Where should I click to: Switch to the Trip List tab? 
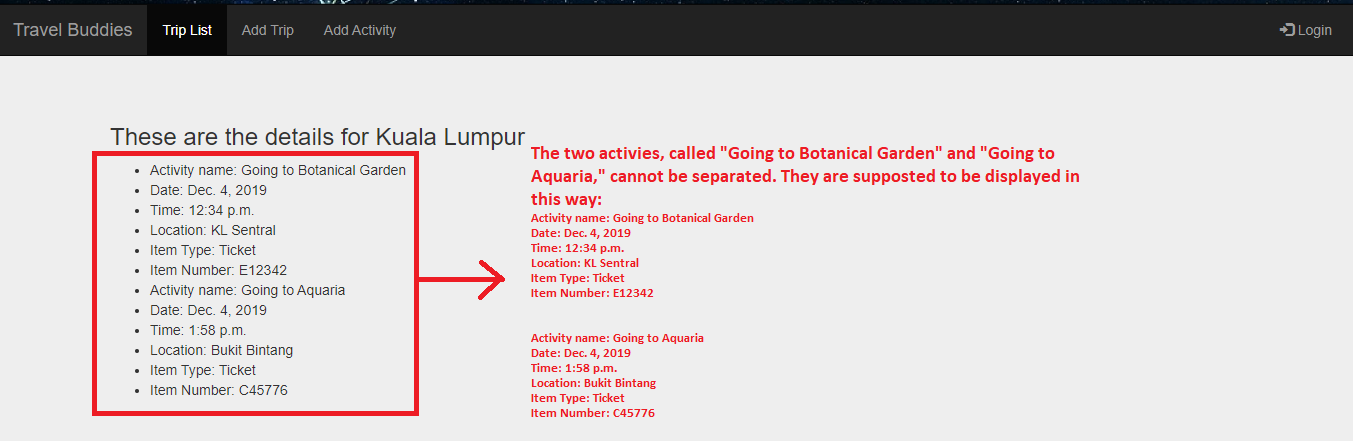(x=187, y=30)
